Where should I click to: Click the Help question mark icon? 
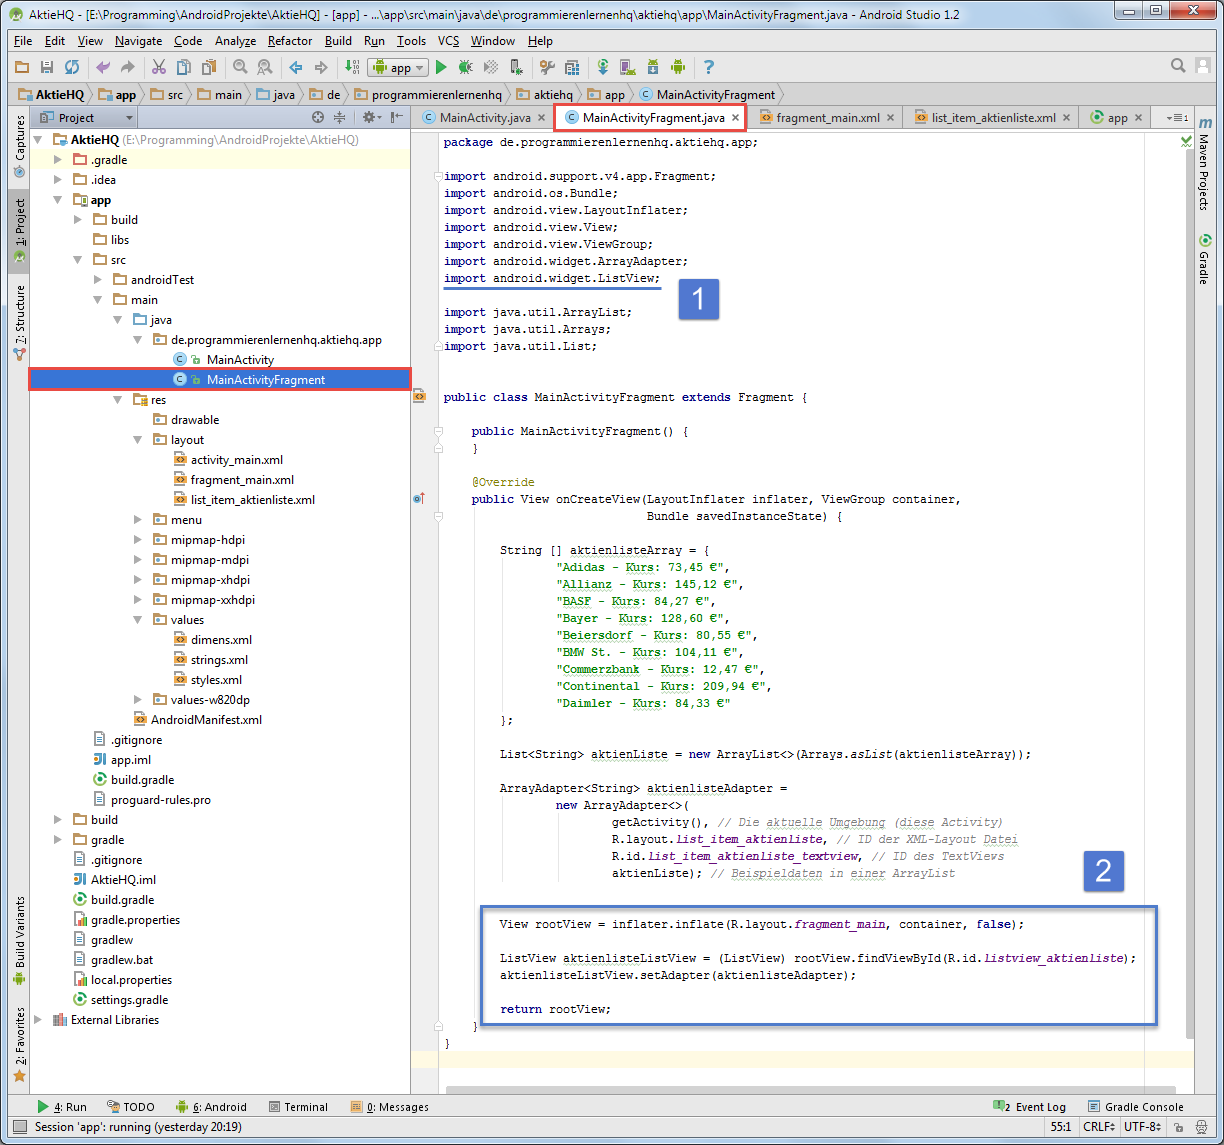click(x=709, y=67)
